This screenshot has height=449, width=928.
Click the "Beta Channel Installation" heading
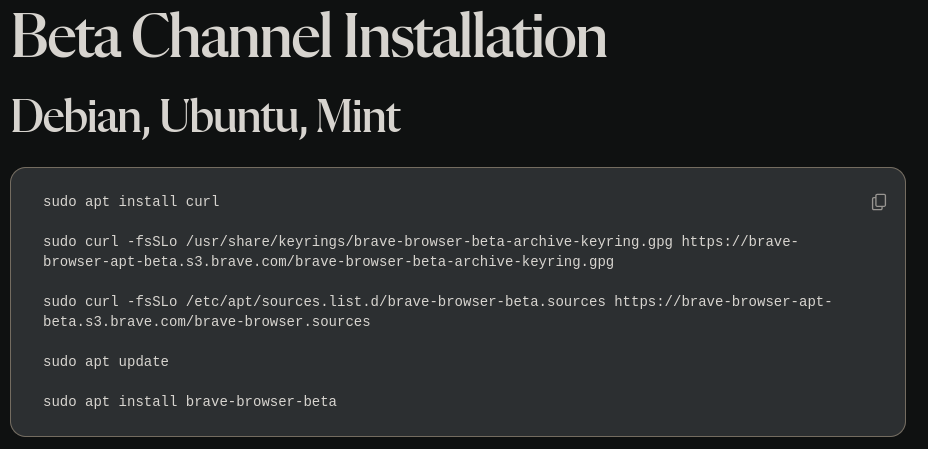click(309, 36)
